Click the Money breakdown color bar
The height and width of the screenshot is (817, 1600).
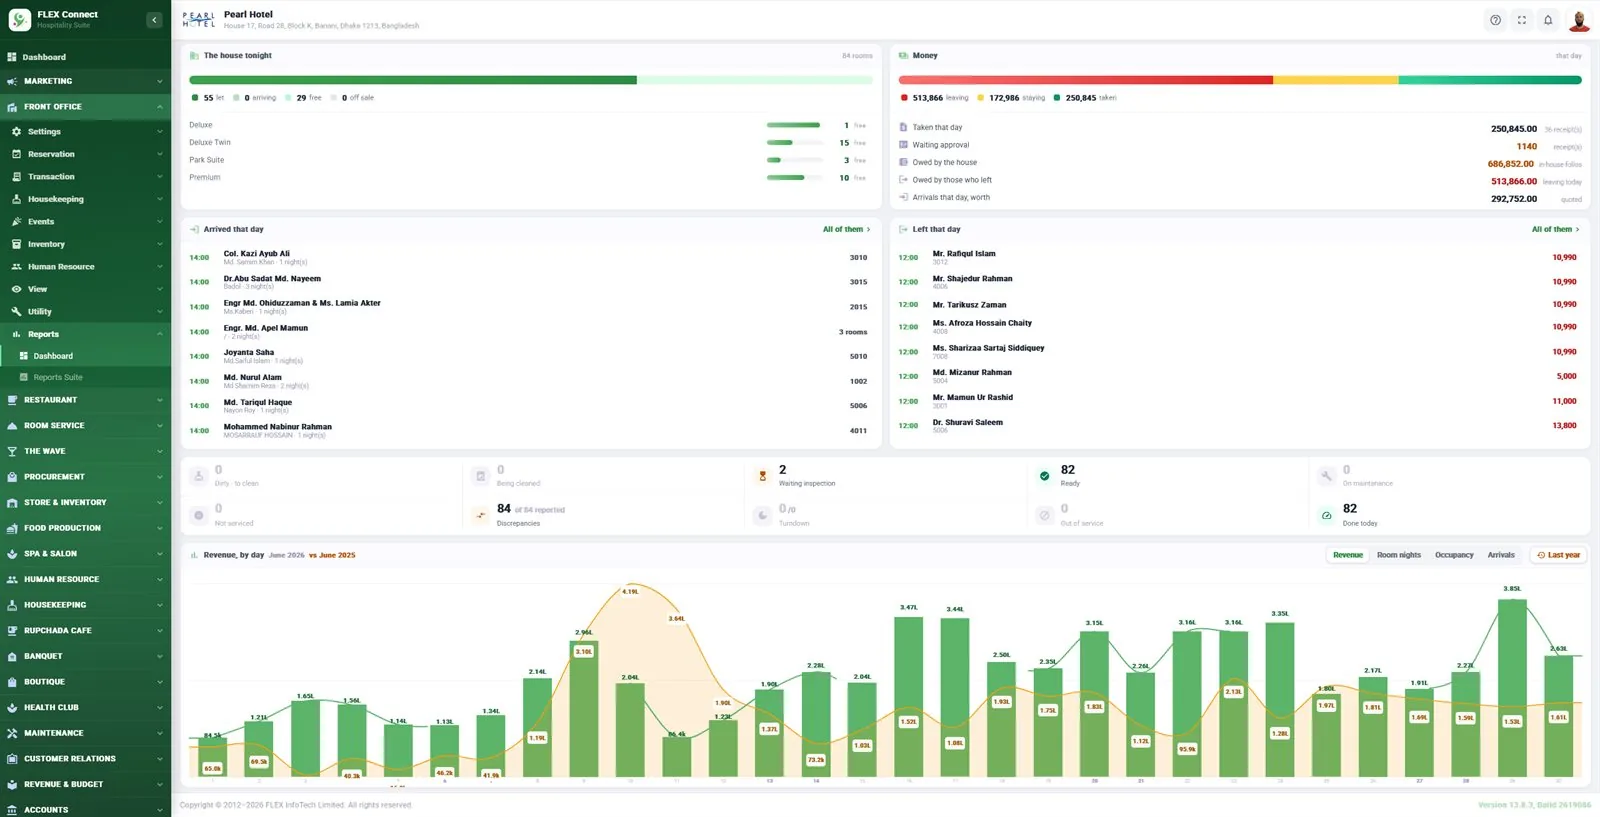click(x=1240, y=80)
